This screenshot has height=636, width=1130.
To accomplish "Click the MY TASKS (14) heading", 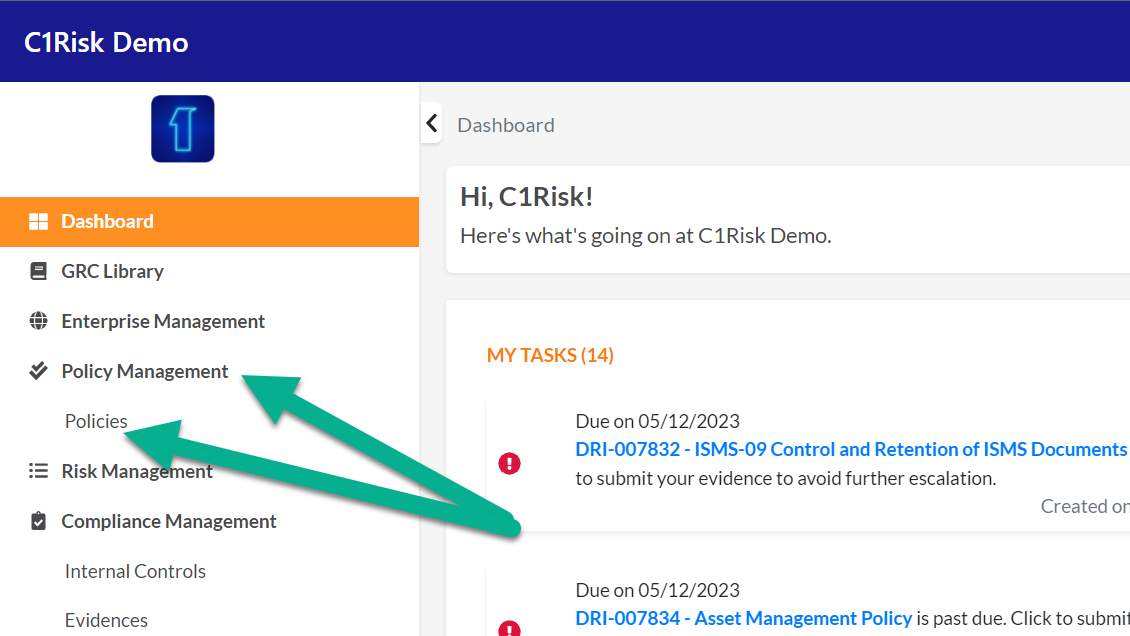I will [550, 355].
